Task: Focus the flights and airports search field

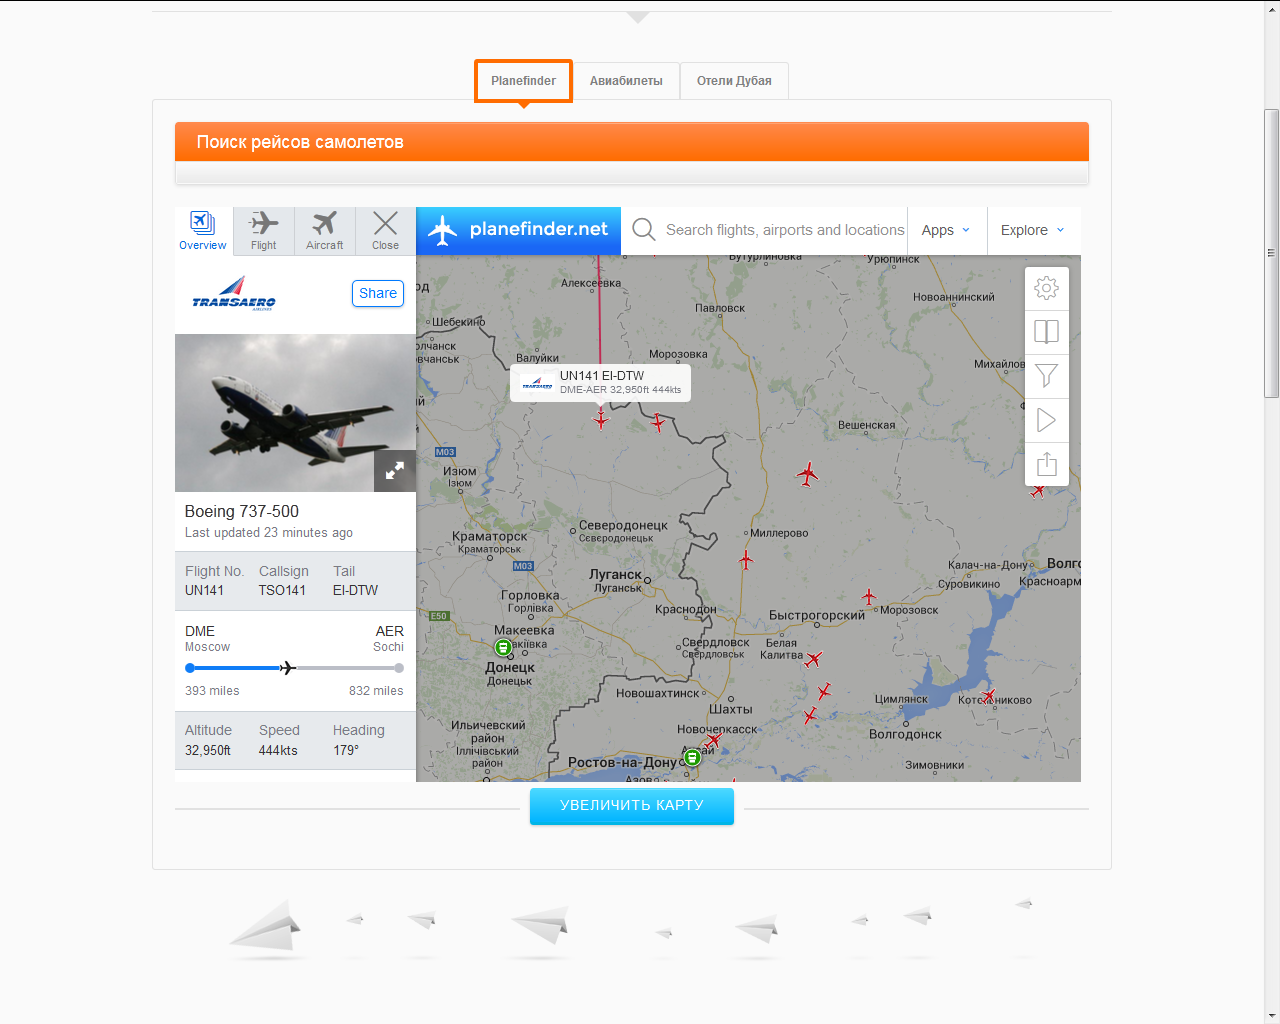Action: 785,230
